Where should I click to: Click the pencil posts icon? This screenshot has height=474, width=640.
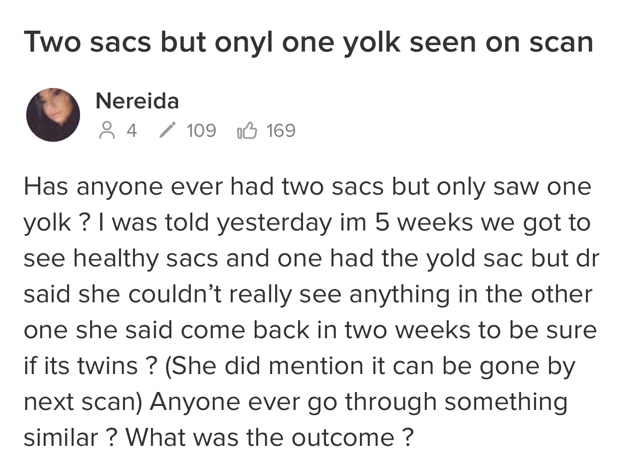167,130
